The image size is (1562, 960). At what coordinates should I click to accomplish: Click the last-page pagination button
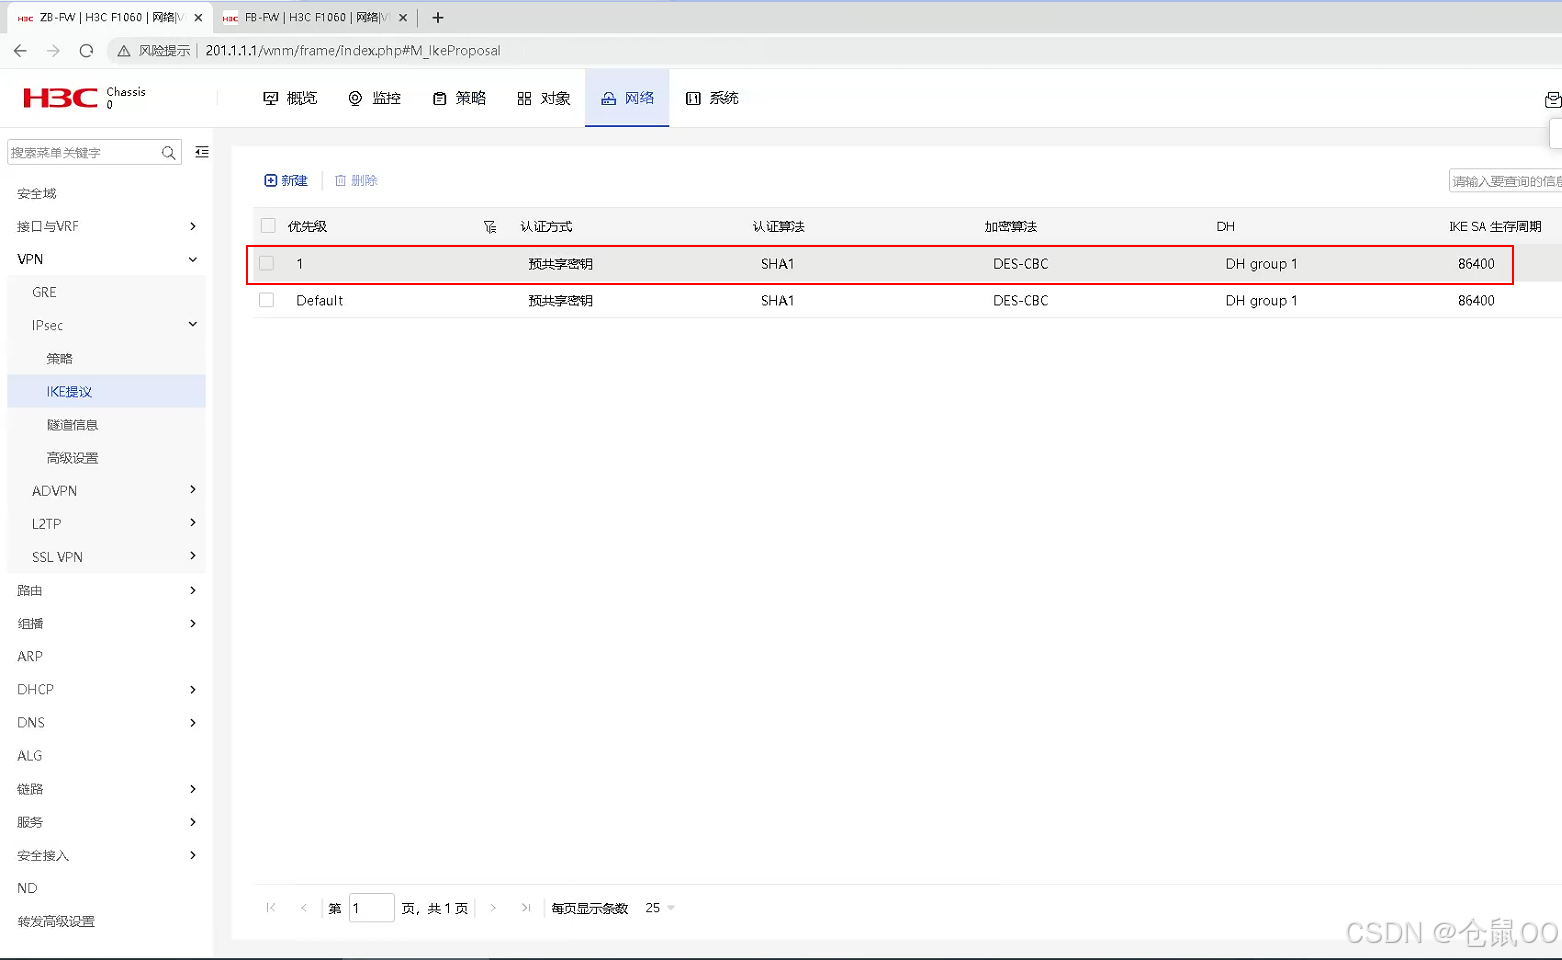click(526, 907)
